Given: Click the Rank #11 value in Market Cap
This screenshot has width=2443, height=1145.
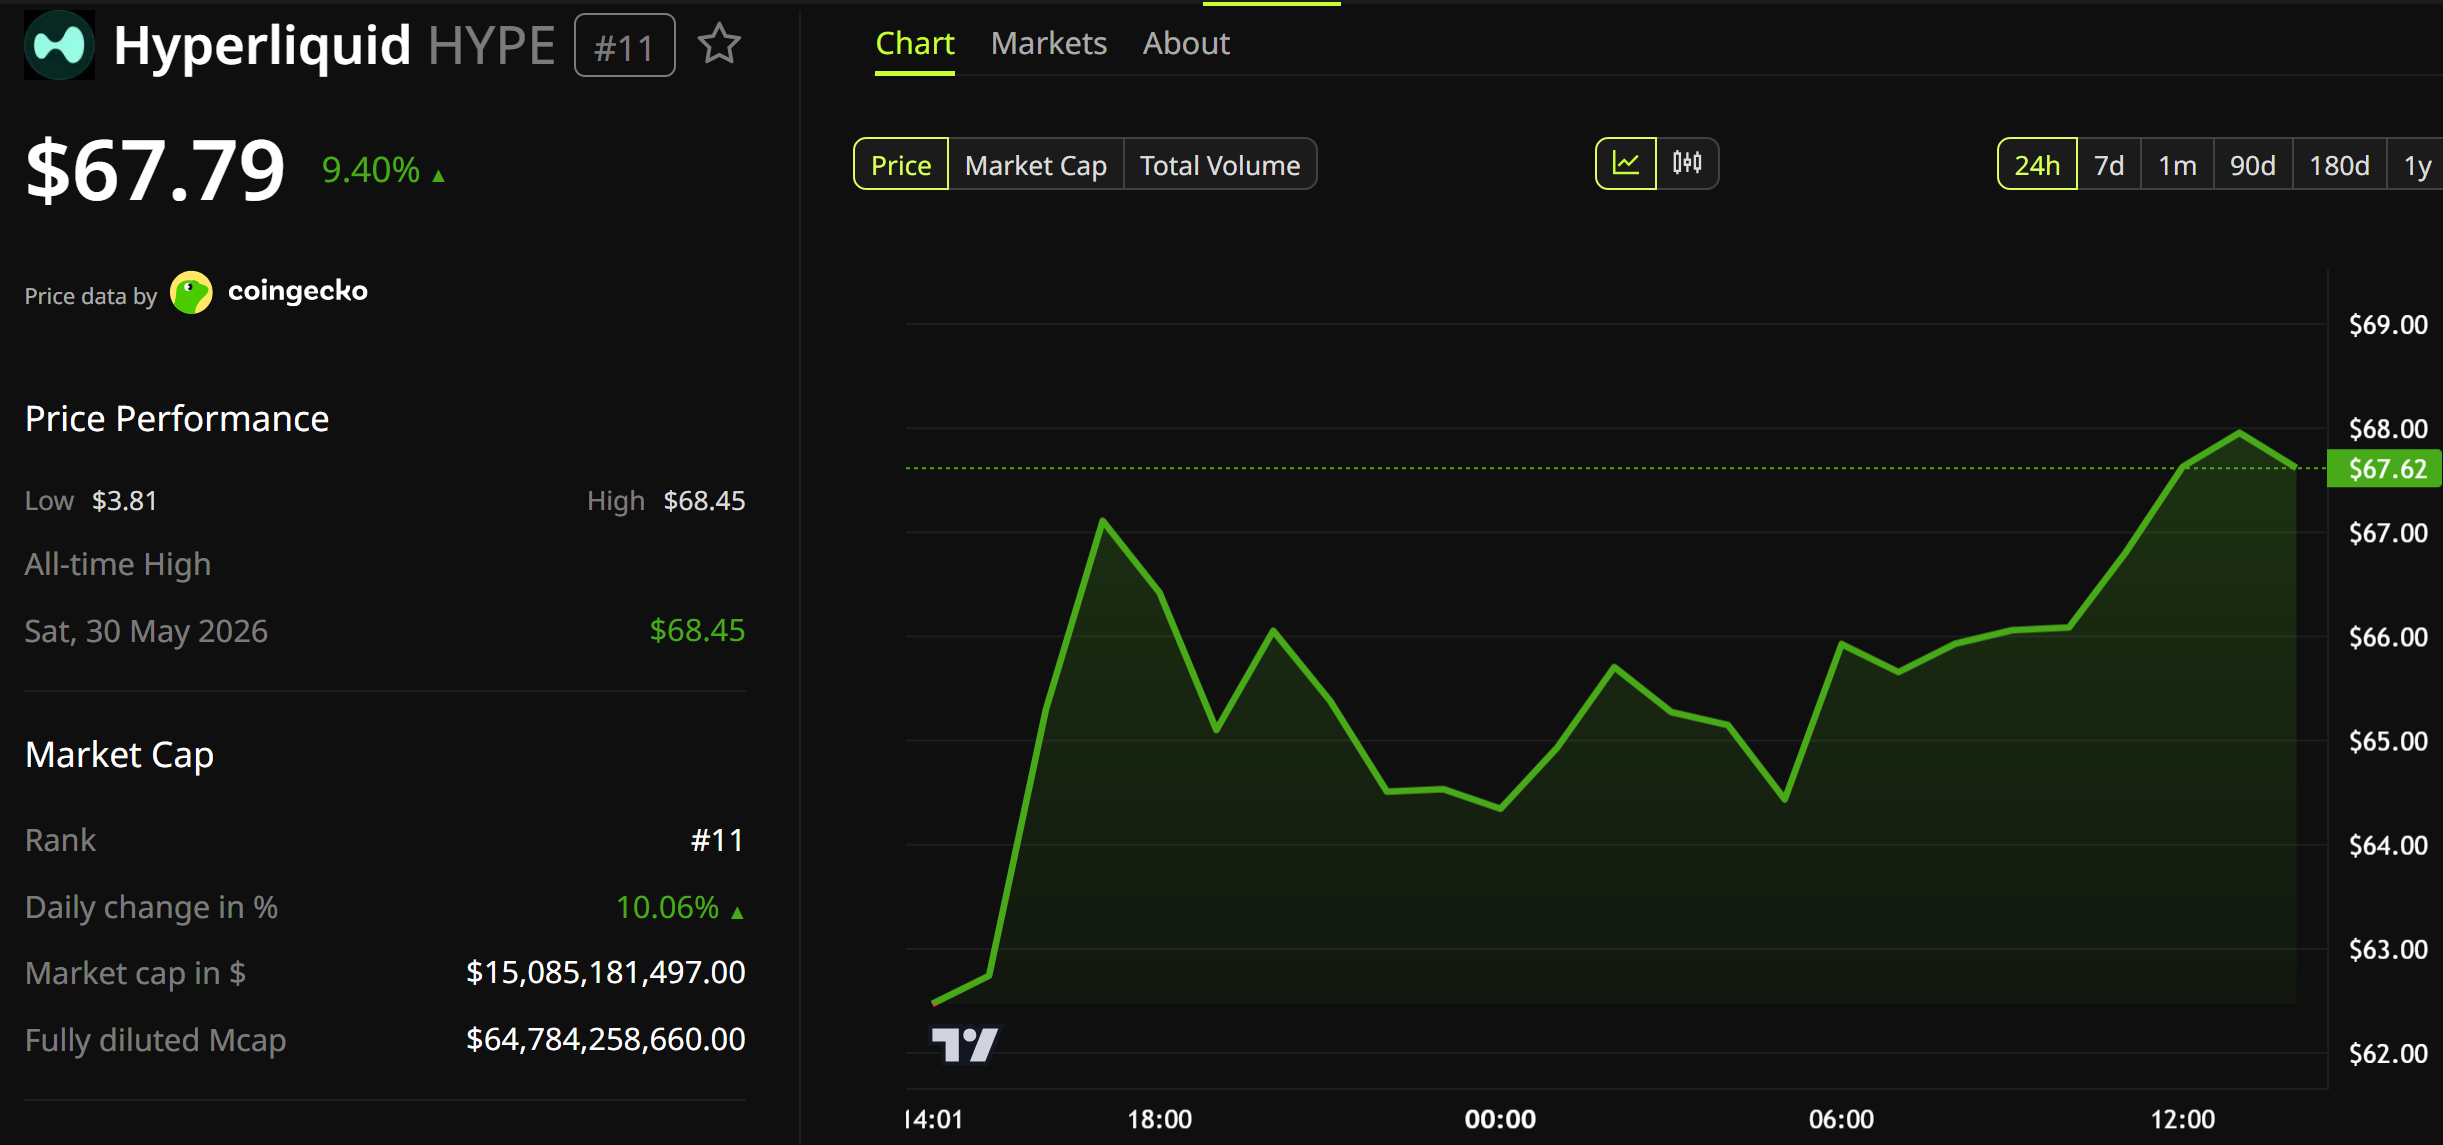Looking at the screenshot, I should pos(717,840).
